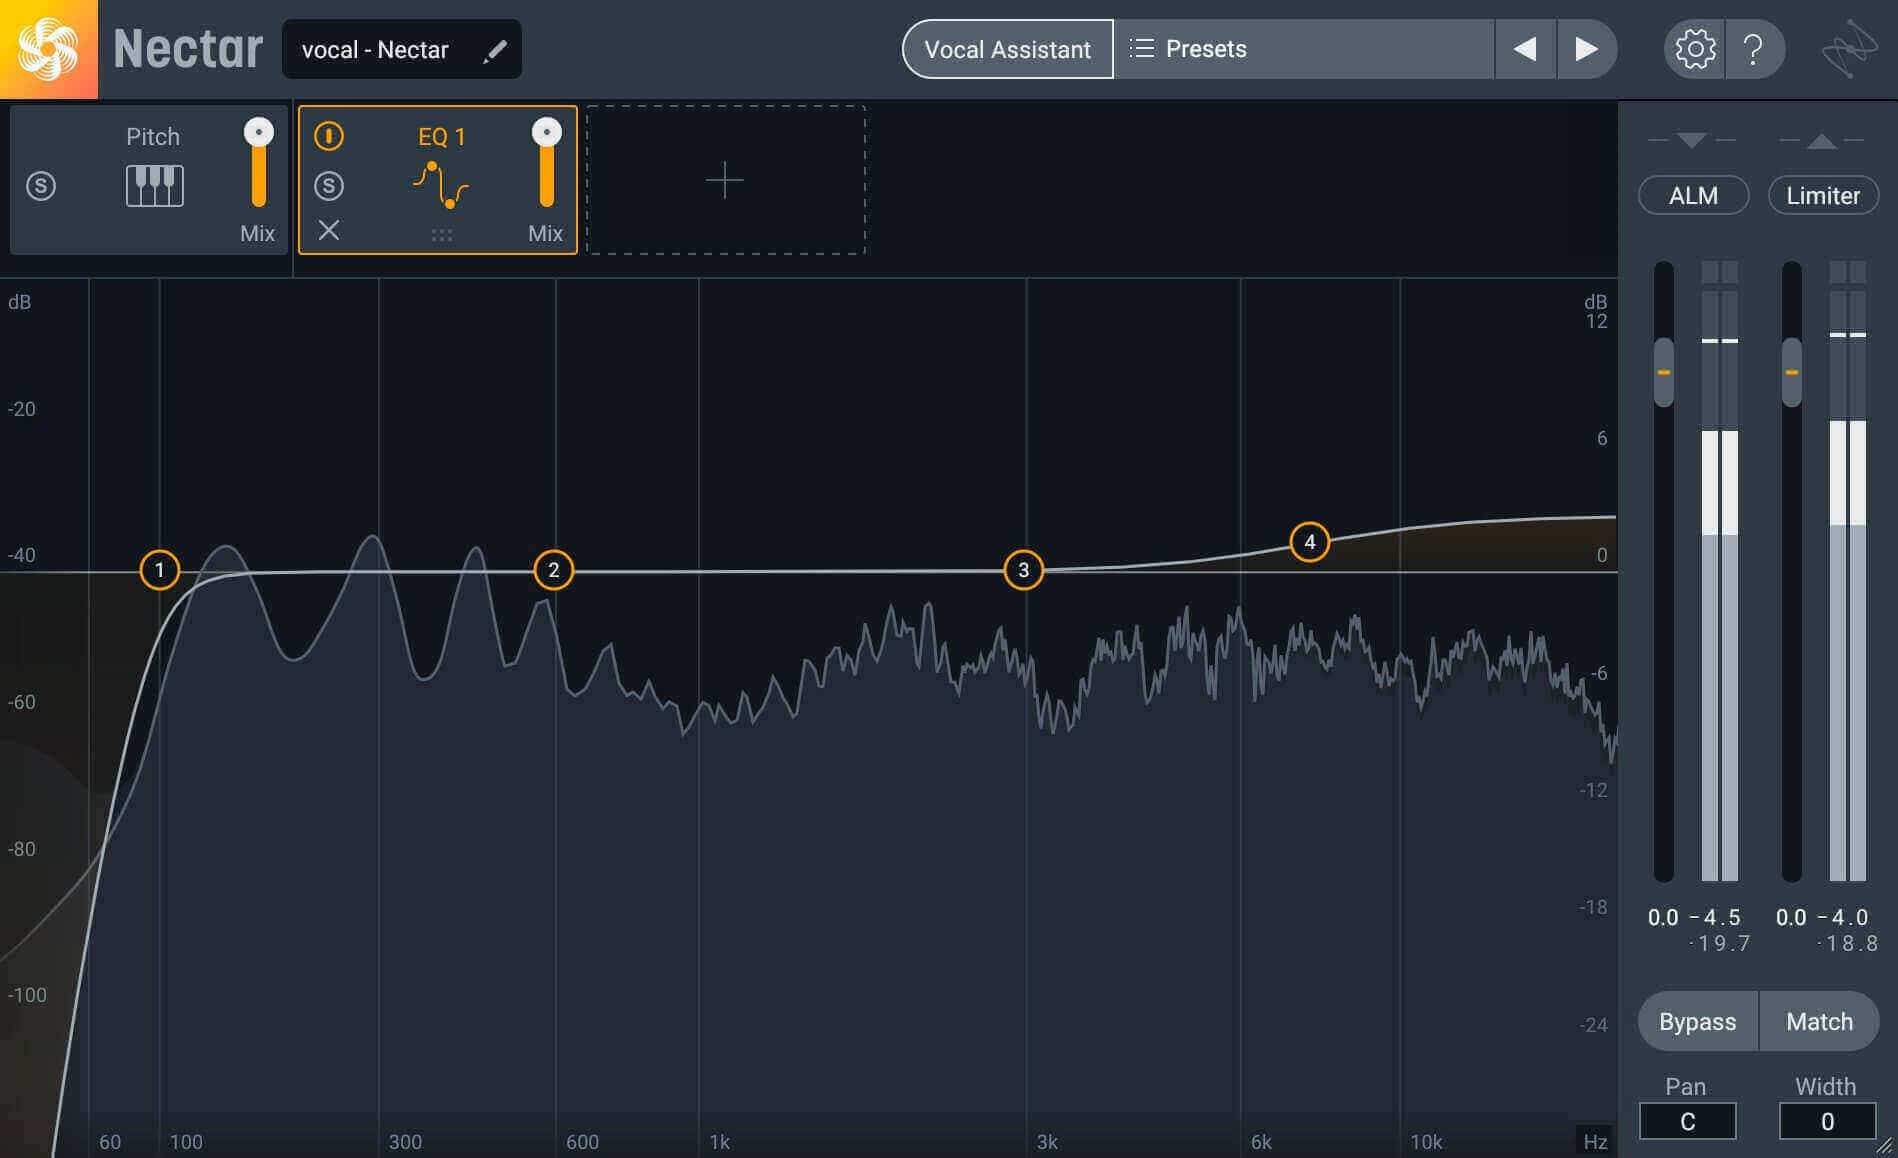Toggle the Limiter

(x=1823, y=195)
